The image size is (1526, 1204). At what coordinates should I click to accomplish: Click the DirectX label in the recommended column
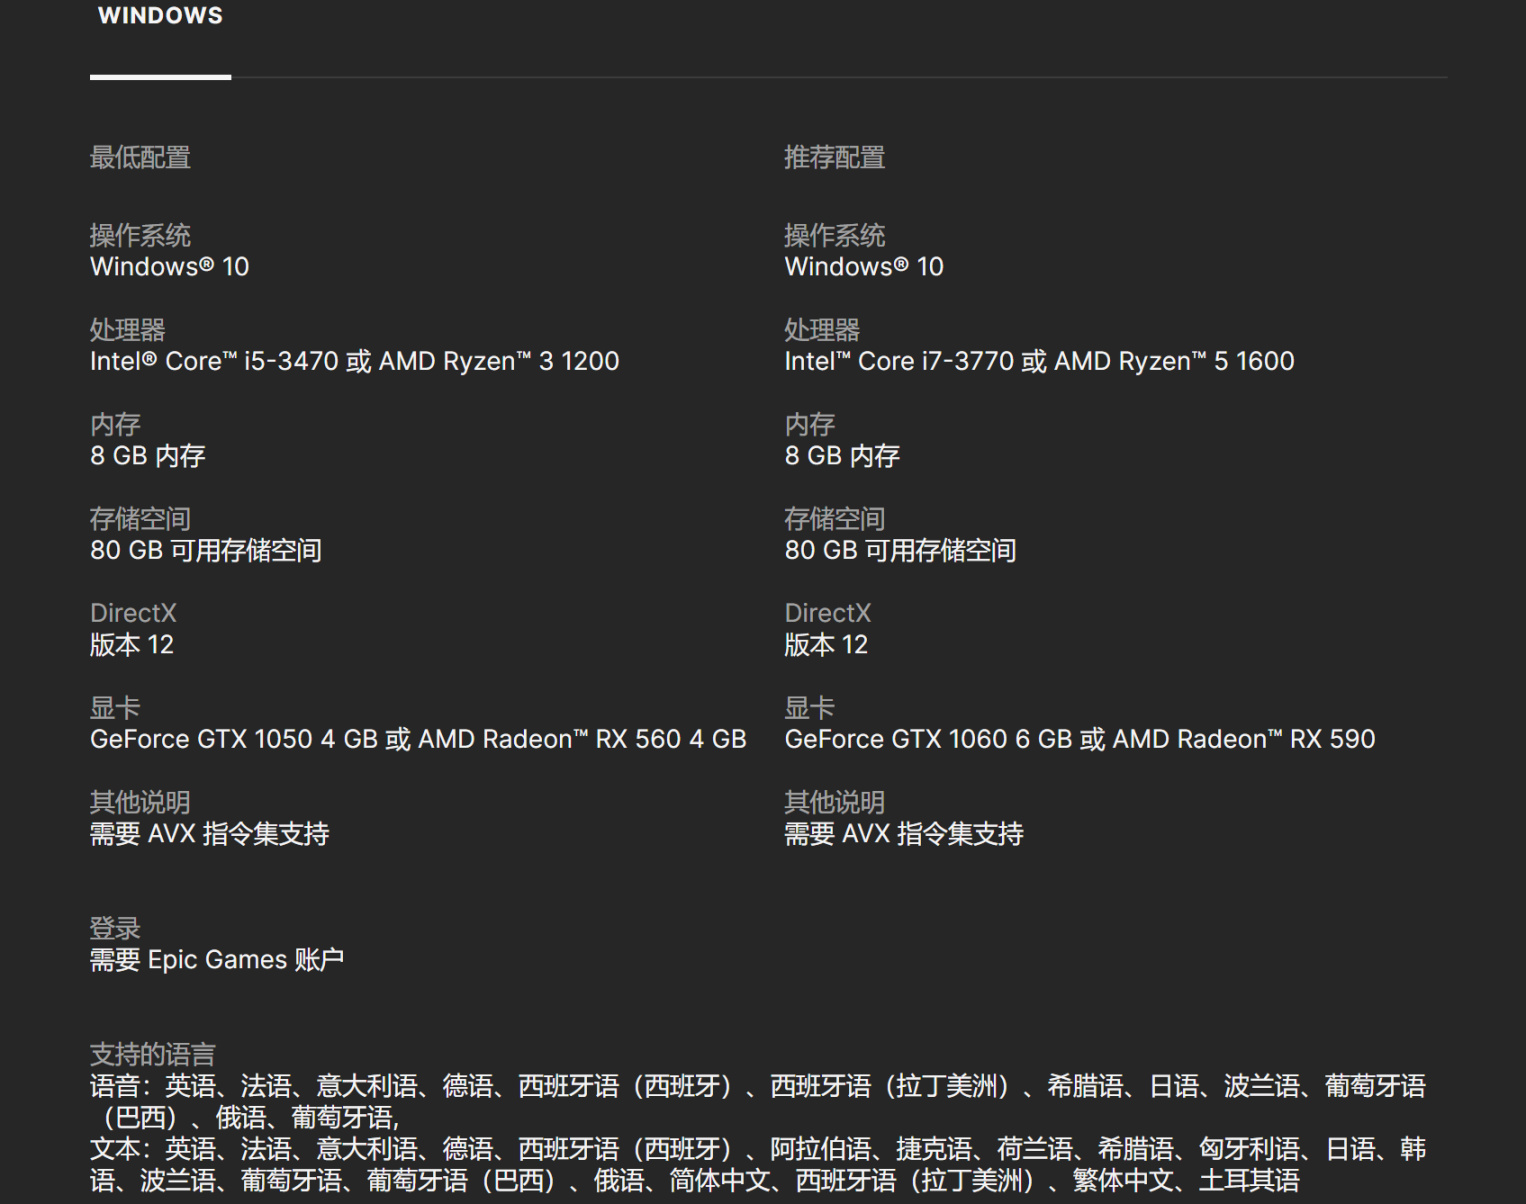tap(827, 613)
